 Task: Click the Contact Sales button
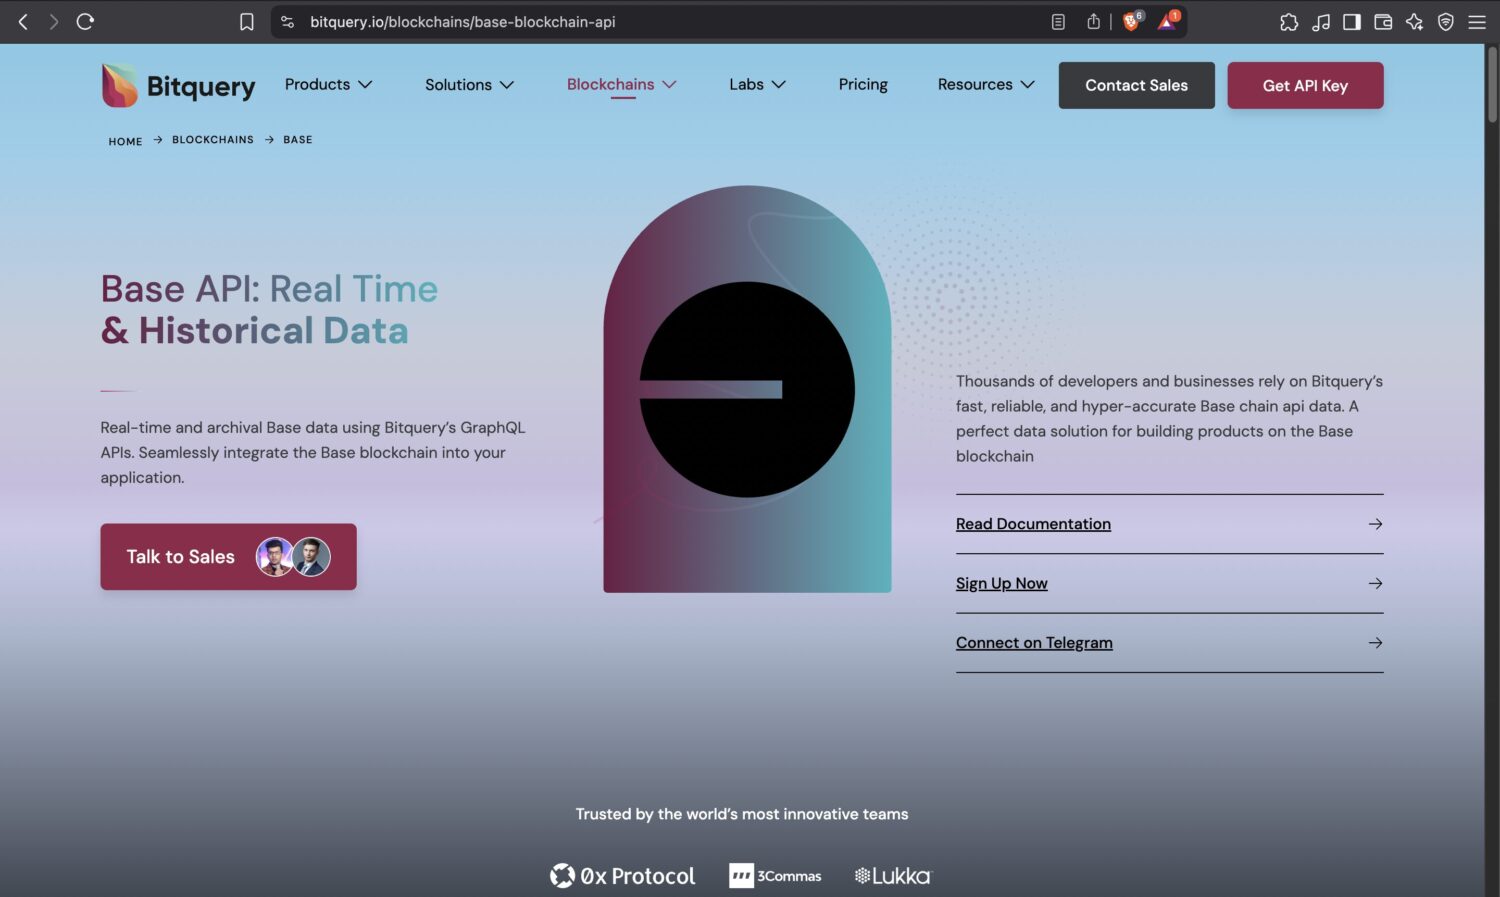pyautogui.click(x=1137, y=85)
